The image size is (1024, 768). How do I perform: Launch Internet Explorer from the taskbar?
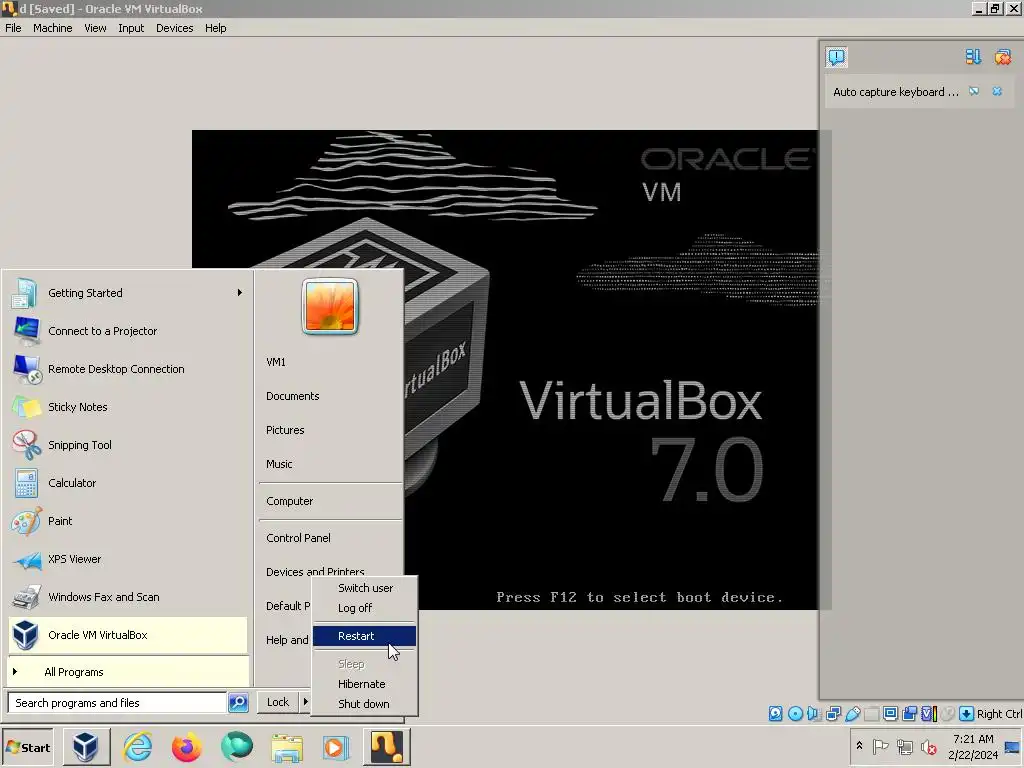pos(137,746)
